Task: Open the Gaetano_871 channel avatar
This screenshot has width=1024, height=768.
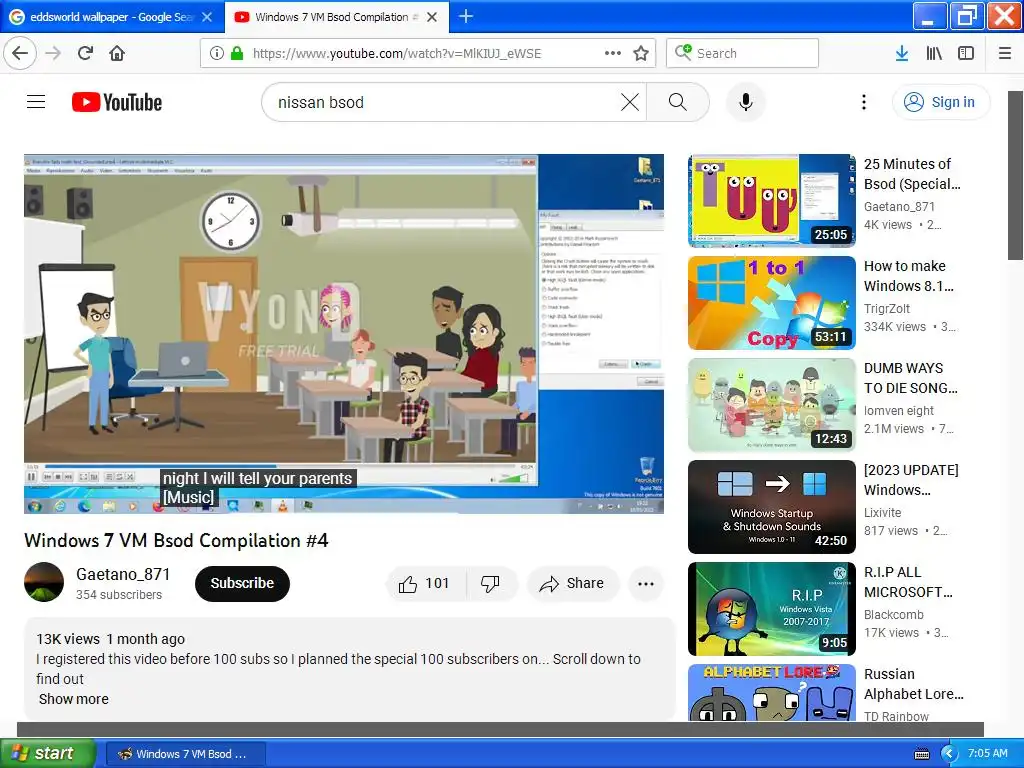Action: (x=44, y=582)
